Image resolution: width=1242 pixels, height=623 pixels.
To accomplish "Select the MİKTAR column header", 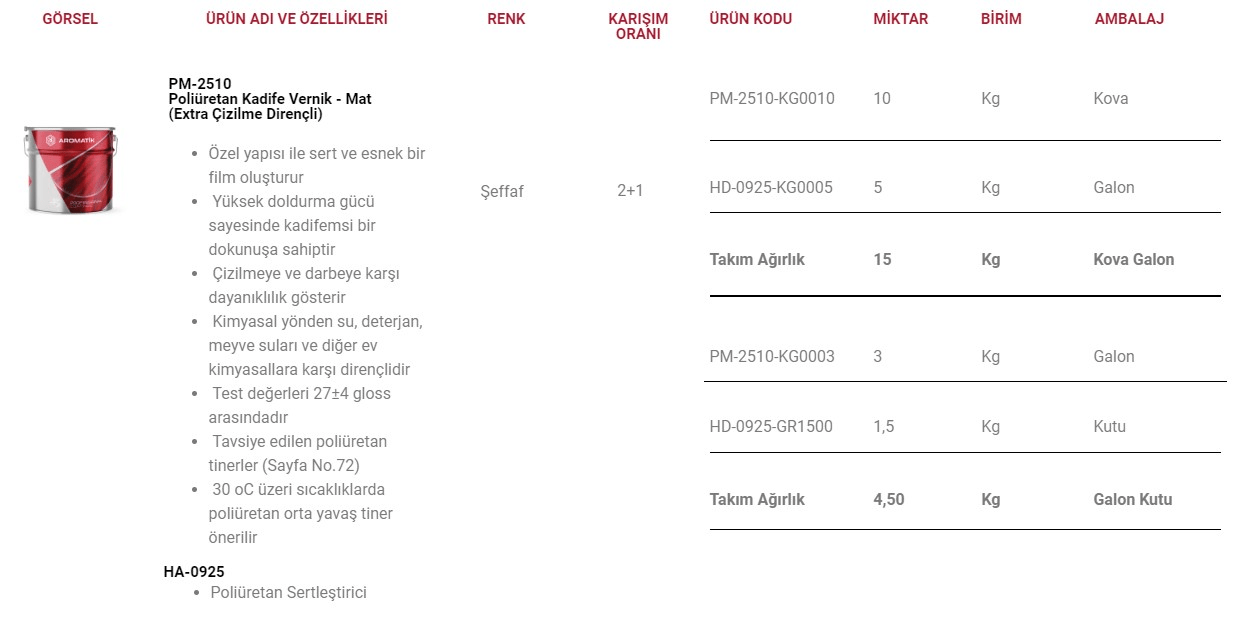I will point(900,19).
